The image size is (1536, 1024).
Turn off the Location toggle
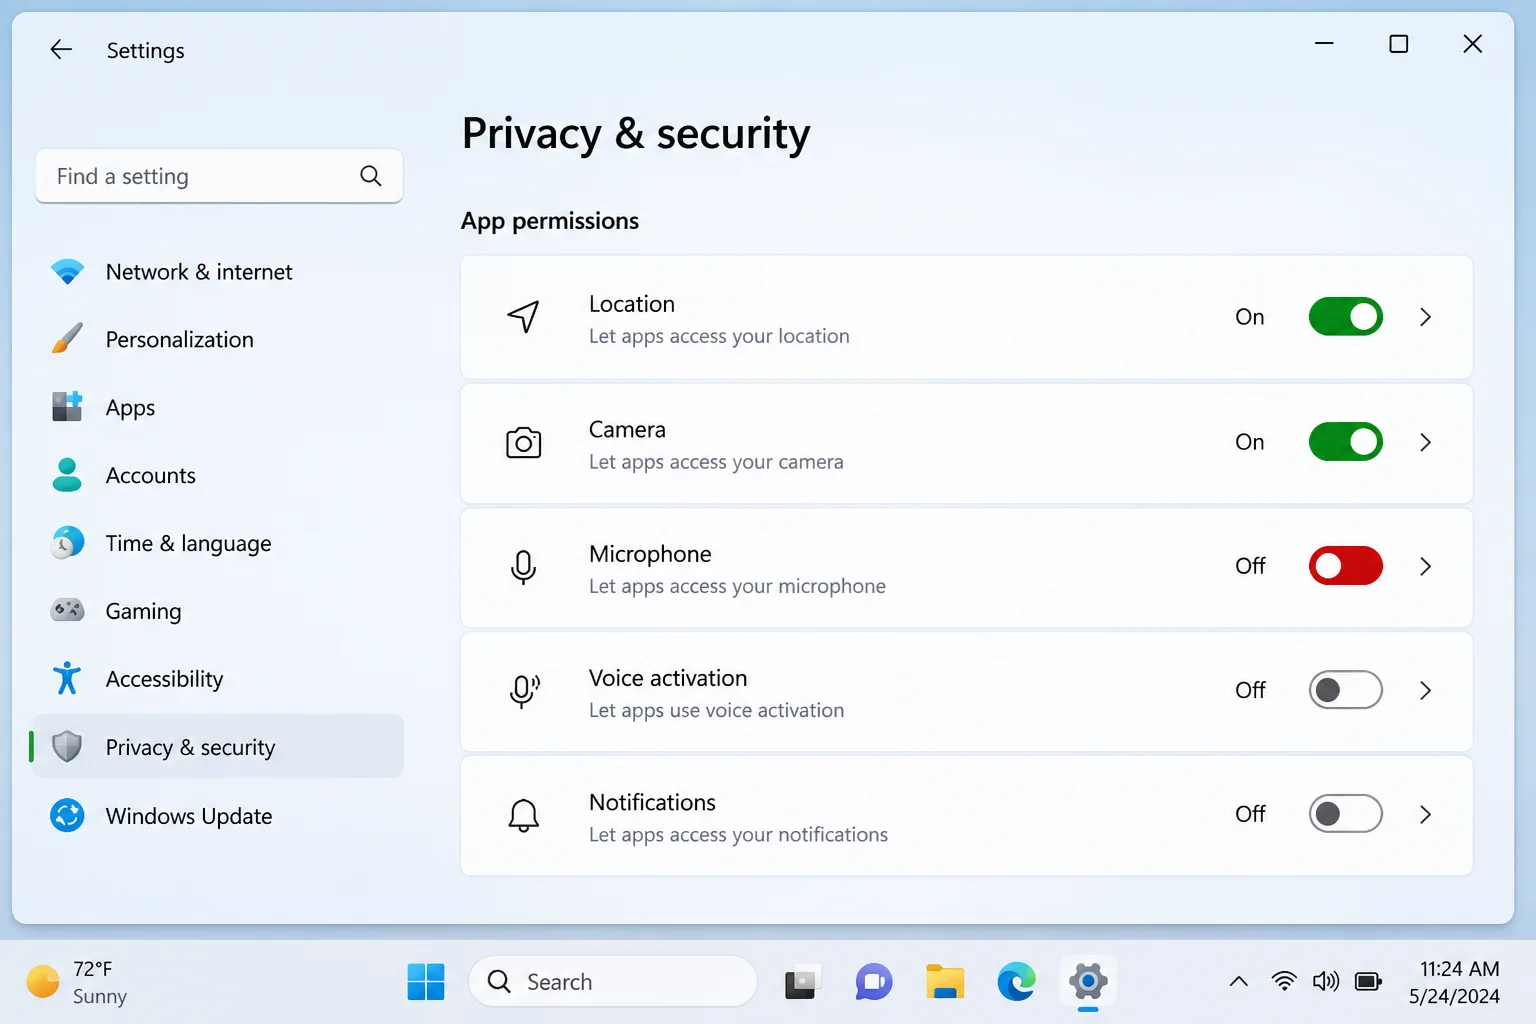click(1346, 317)
